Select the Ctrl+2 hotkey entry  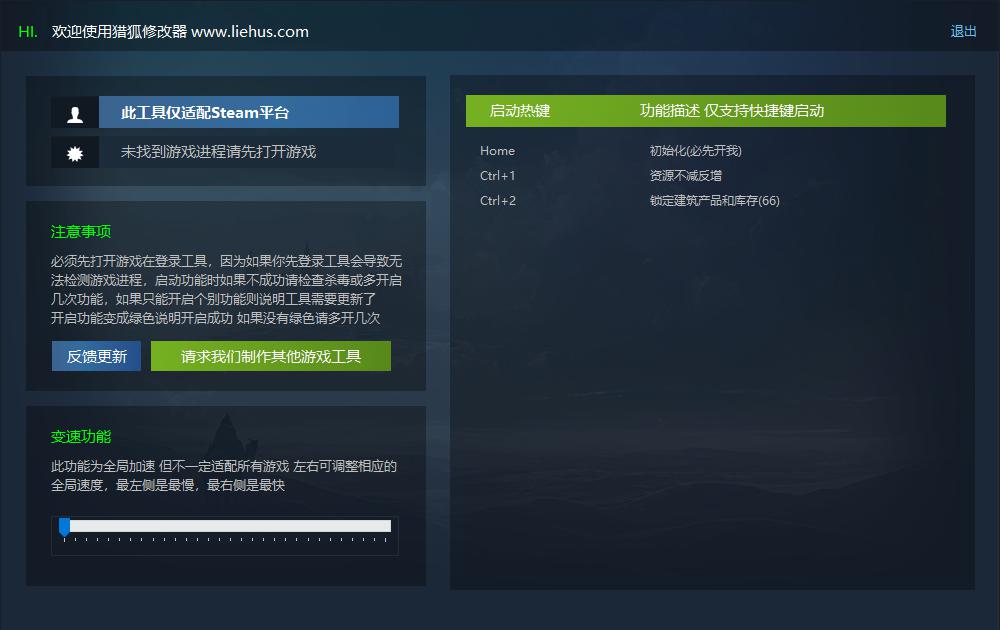(497, 200)
